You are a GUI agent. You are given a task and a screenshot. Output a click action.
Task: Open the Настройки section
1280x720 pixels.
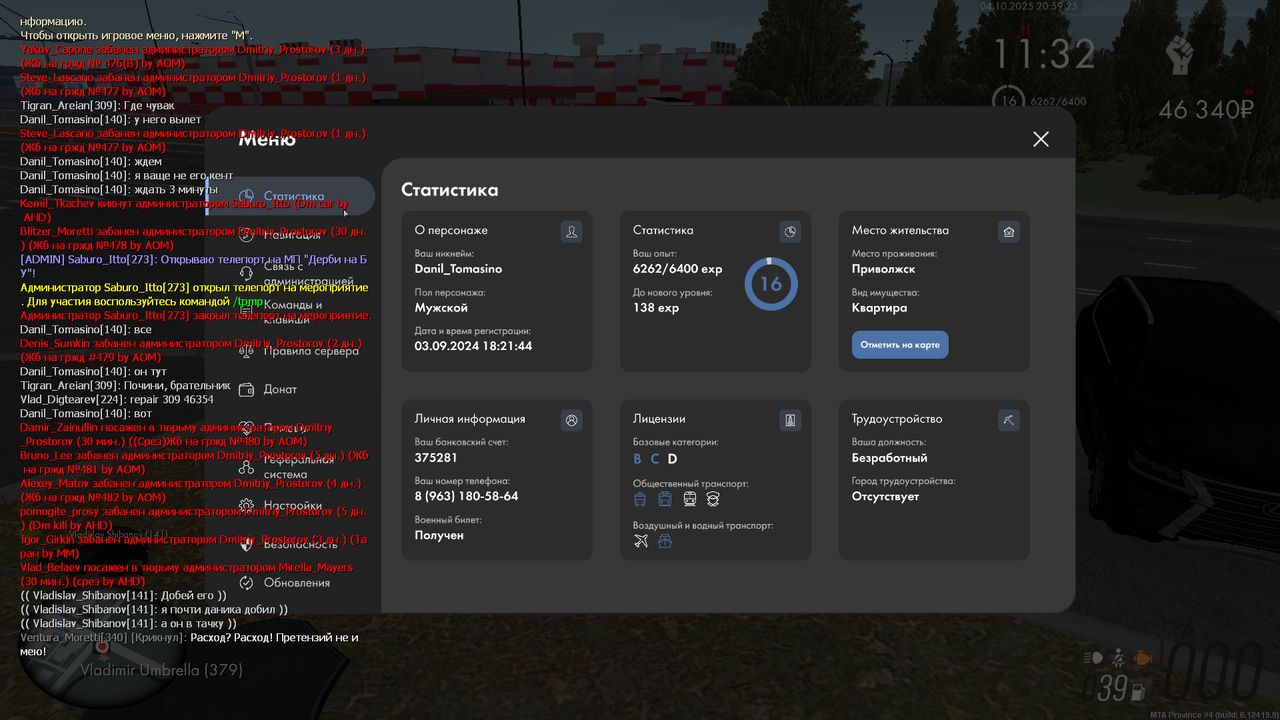(291, 506)
